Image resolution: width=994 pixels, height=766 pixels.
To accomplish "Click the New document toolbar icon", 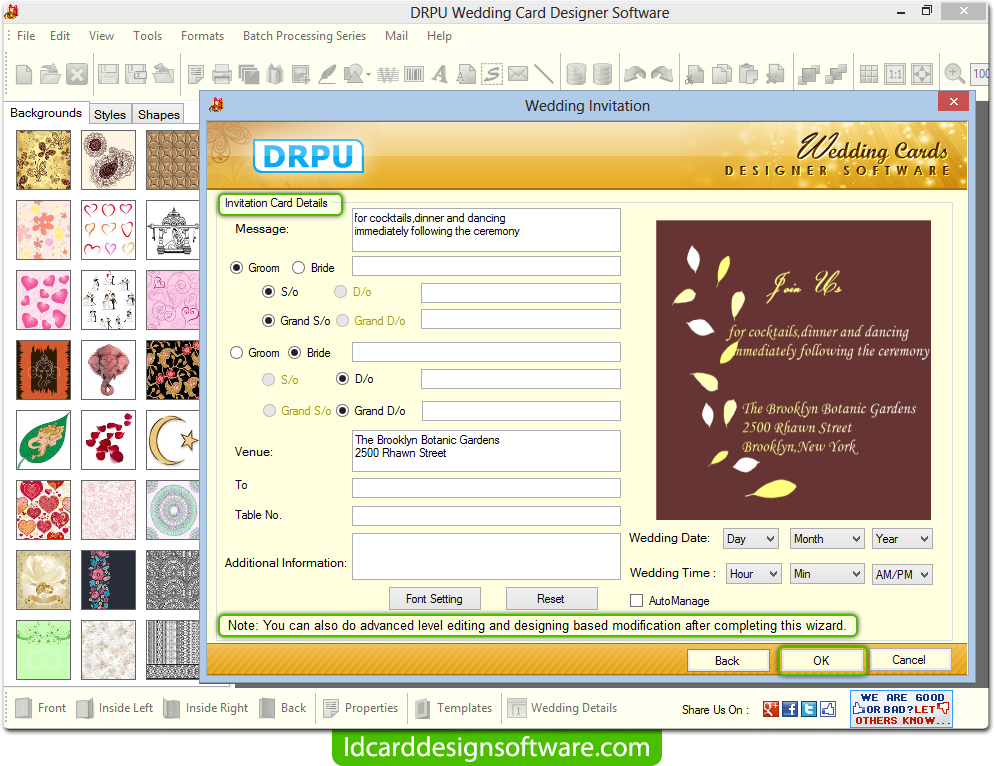I will coord(24,74).
